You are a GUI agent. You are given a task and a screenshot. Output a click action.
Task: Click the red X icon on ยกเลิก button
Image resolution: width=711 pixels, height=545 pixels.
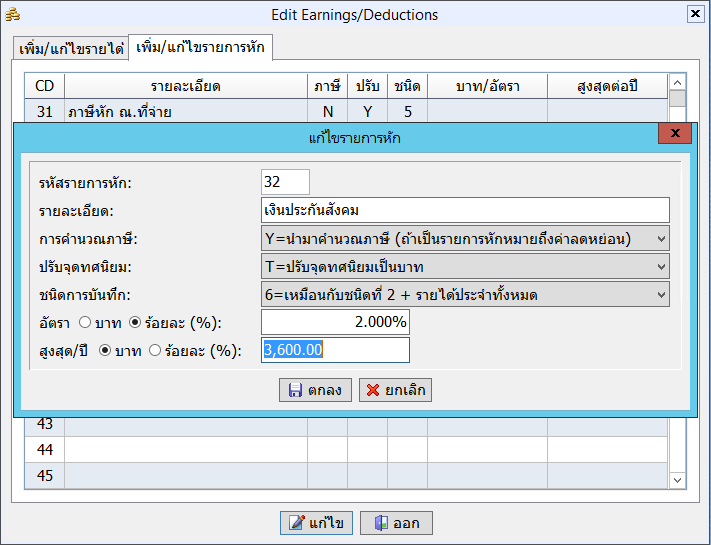372,390
